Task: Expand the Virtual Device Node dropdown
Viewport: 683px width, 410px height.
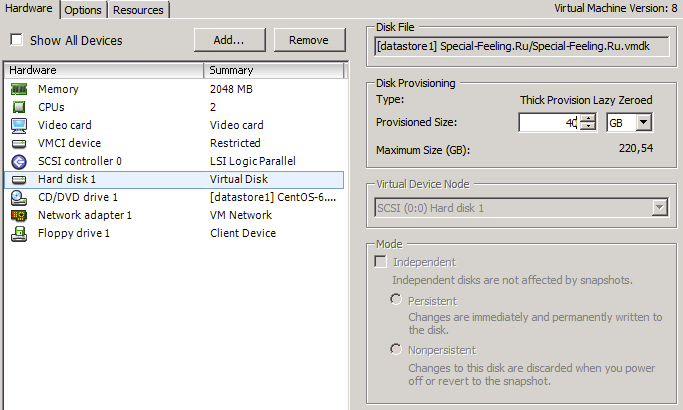Action: click(658, 207)
